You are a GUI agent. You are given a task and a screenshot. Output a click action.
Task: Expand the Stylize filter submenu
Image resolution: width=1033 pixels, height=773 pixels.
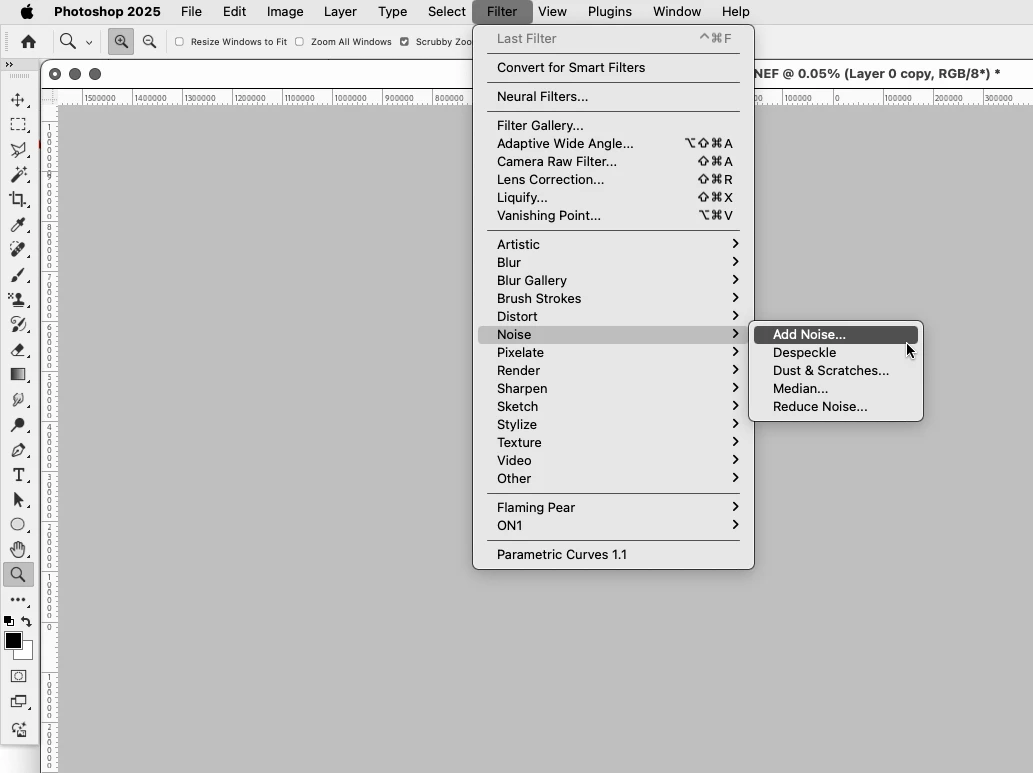[x=613, y=424]
